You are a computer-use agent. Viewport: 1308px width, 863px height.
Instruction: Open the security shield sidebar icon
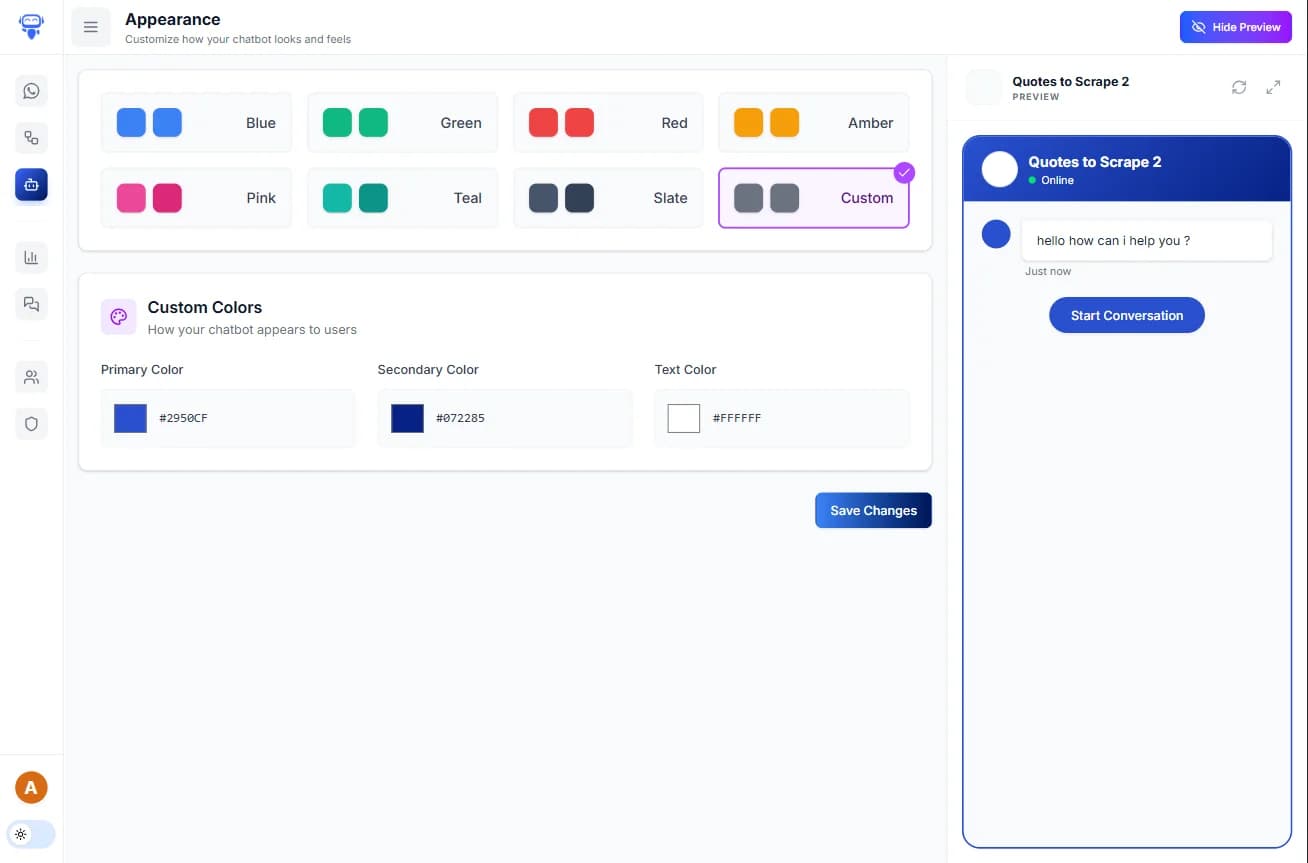point(31,424)
